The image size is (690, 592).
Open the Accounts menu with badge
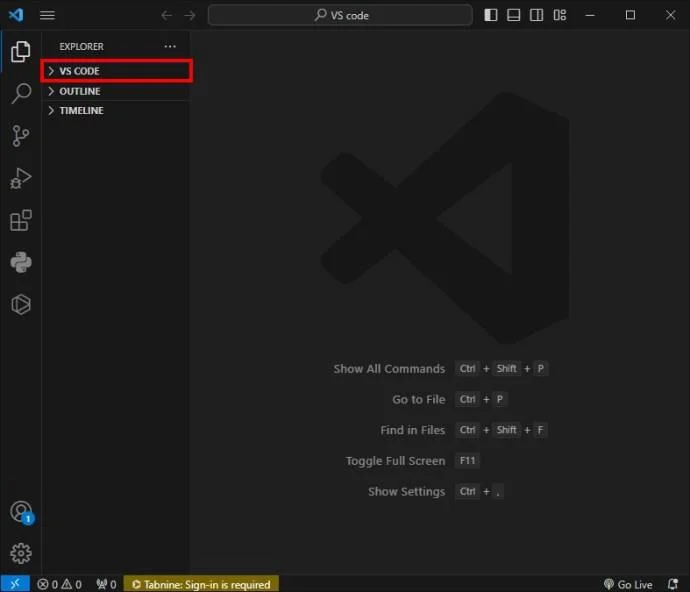[22, 512]
